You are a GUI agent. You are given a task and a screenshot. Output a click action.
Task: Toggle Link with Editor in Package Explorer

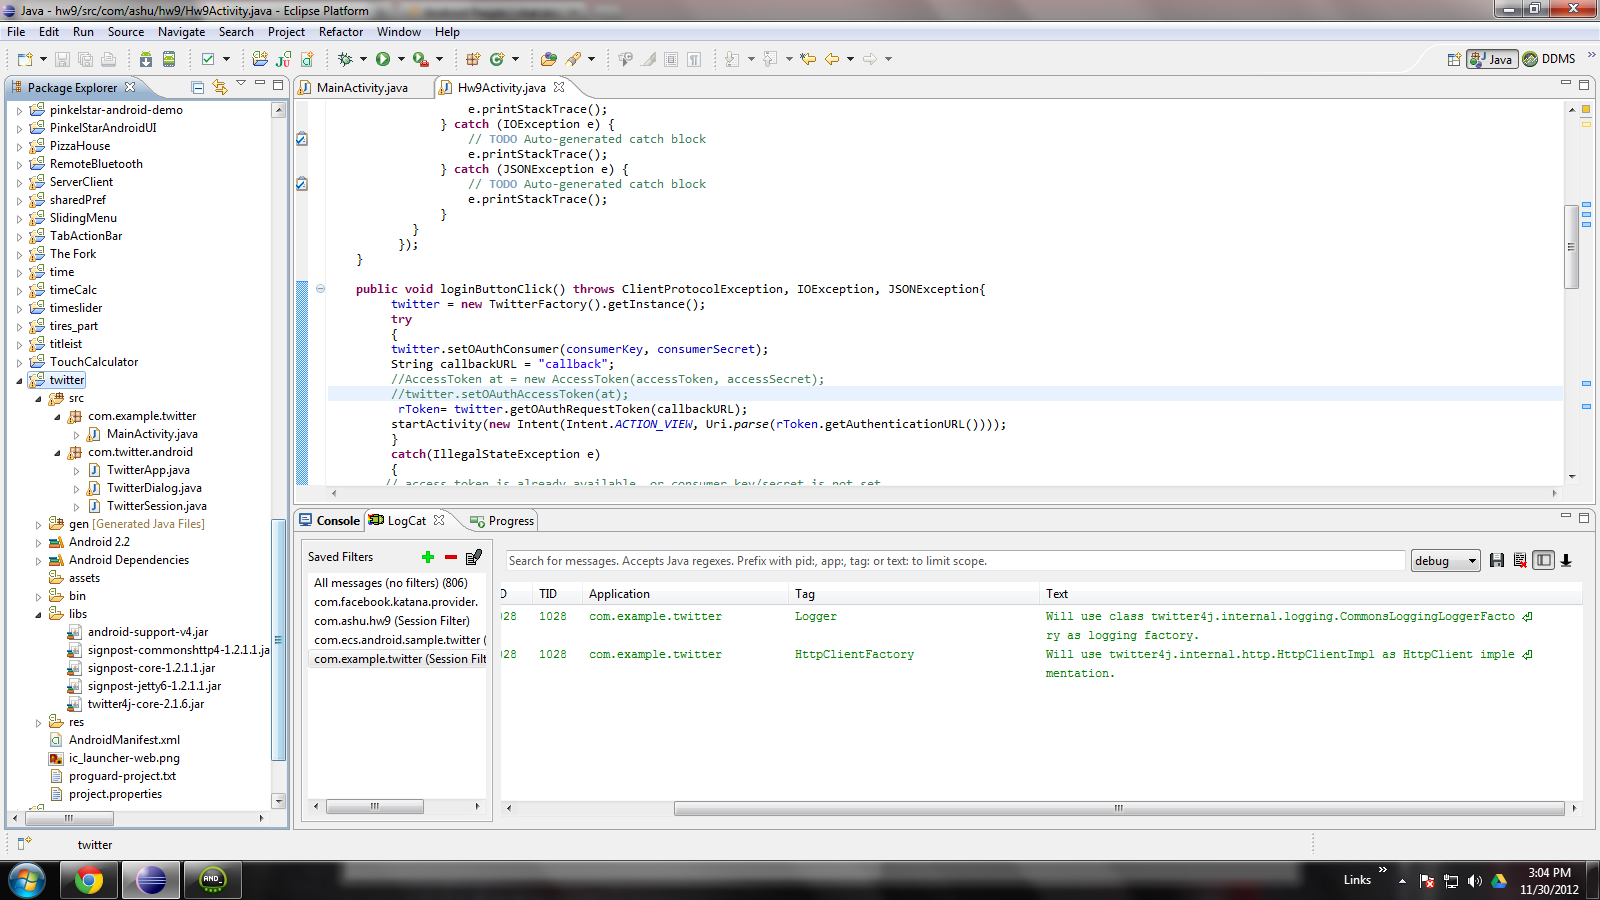pyautogui.click(x=220, y=87)
